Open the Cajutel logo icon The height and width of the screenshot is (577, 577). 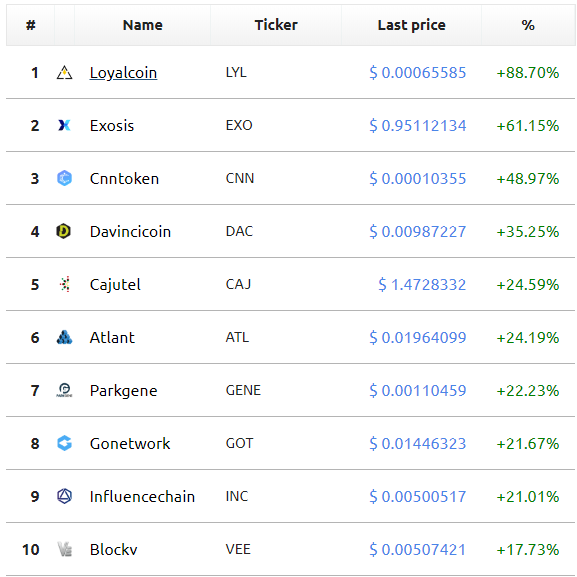[65, 284]
